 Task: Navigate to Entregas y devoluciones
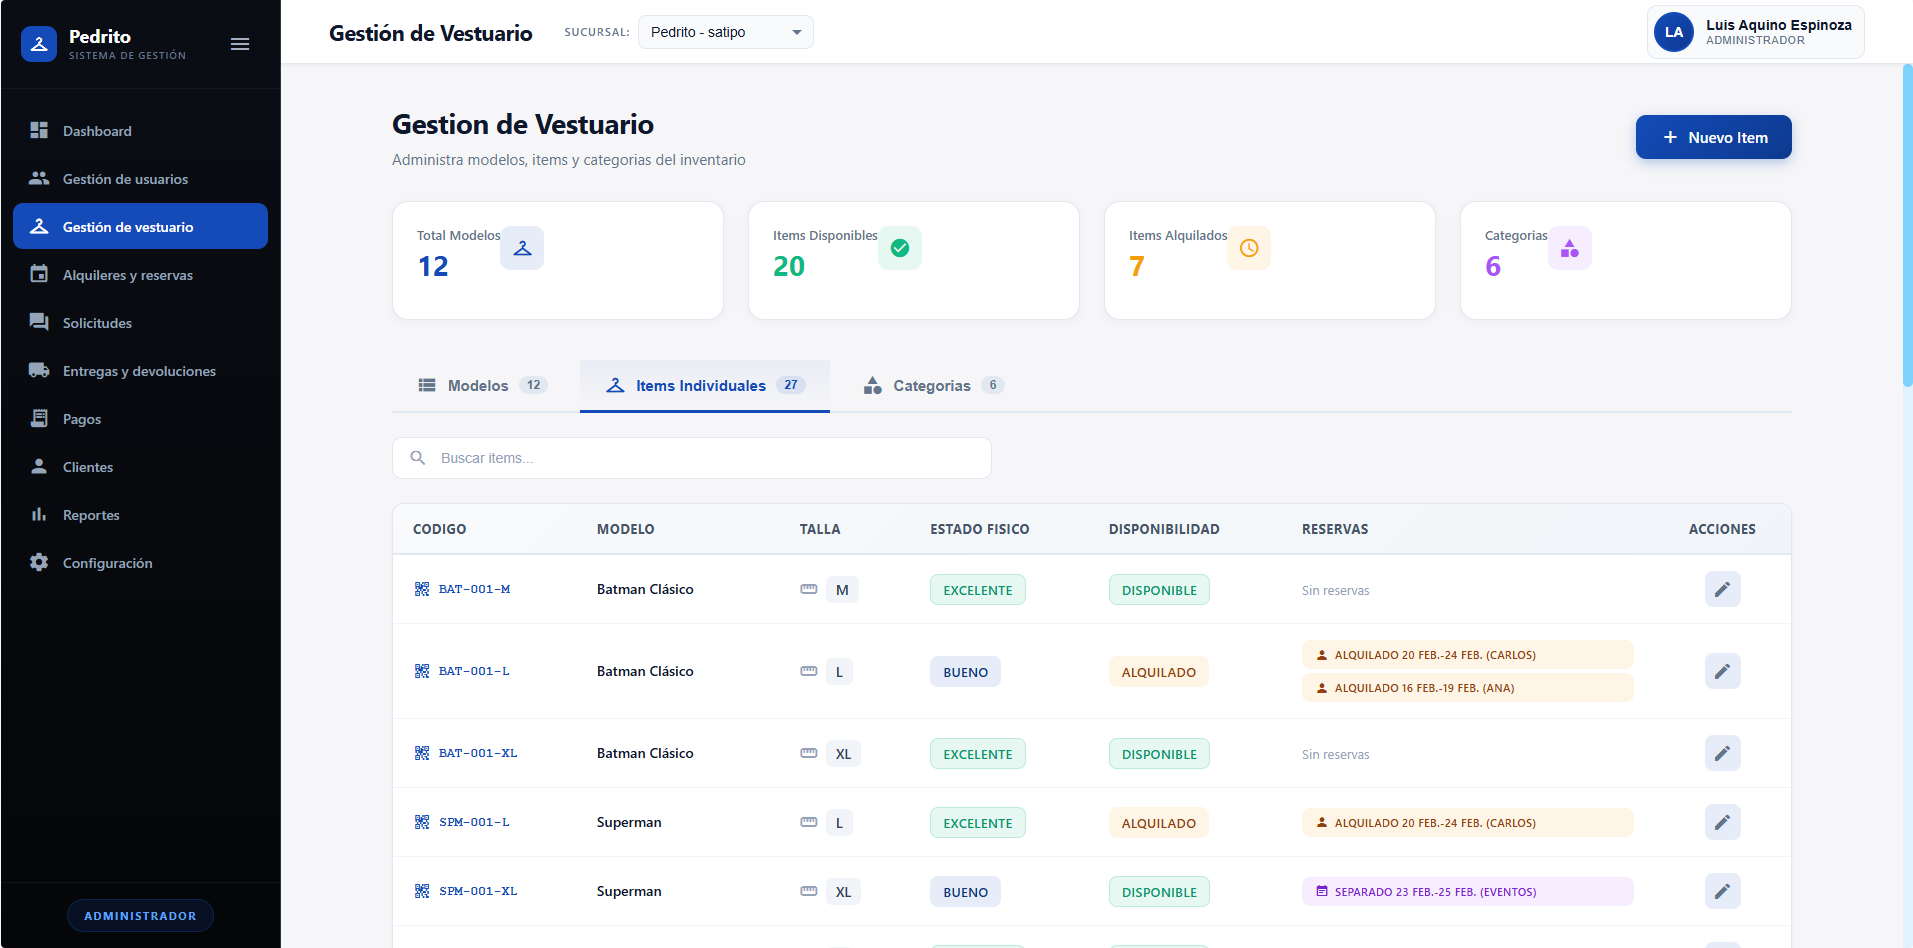139,371
